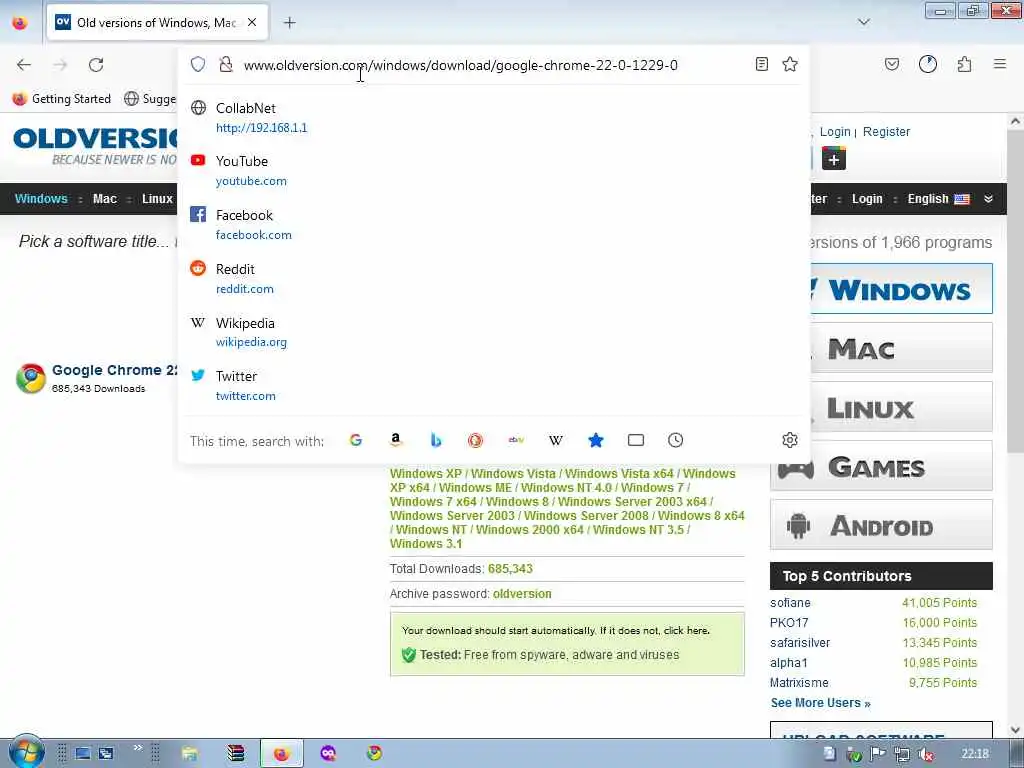Viewport: 1024px width, 768px height.
Task: Open the Firefox extensions puzzle icon
Action: point(964,64)
